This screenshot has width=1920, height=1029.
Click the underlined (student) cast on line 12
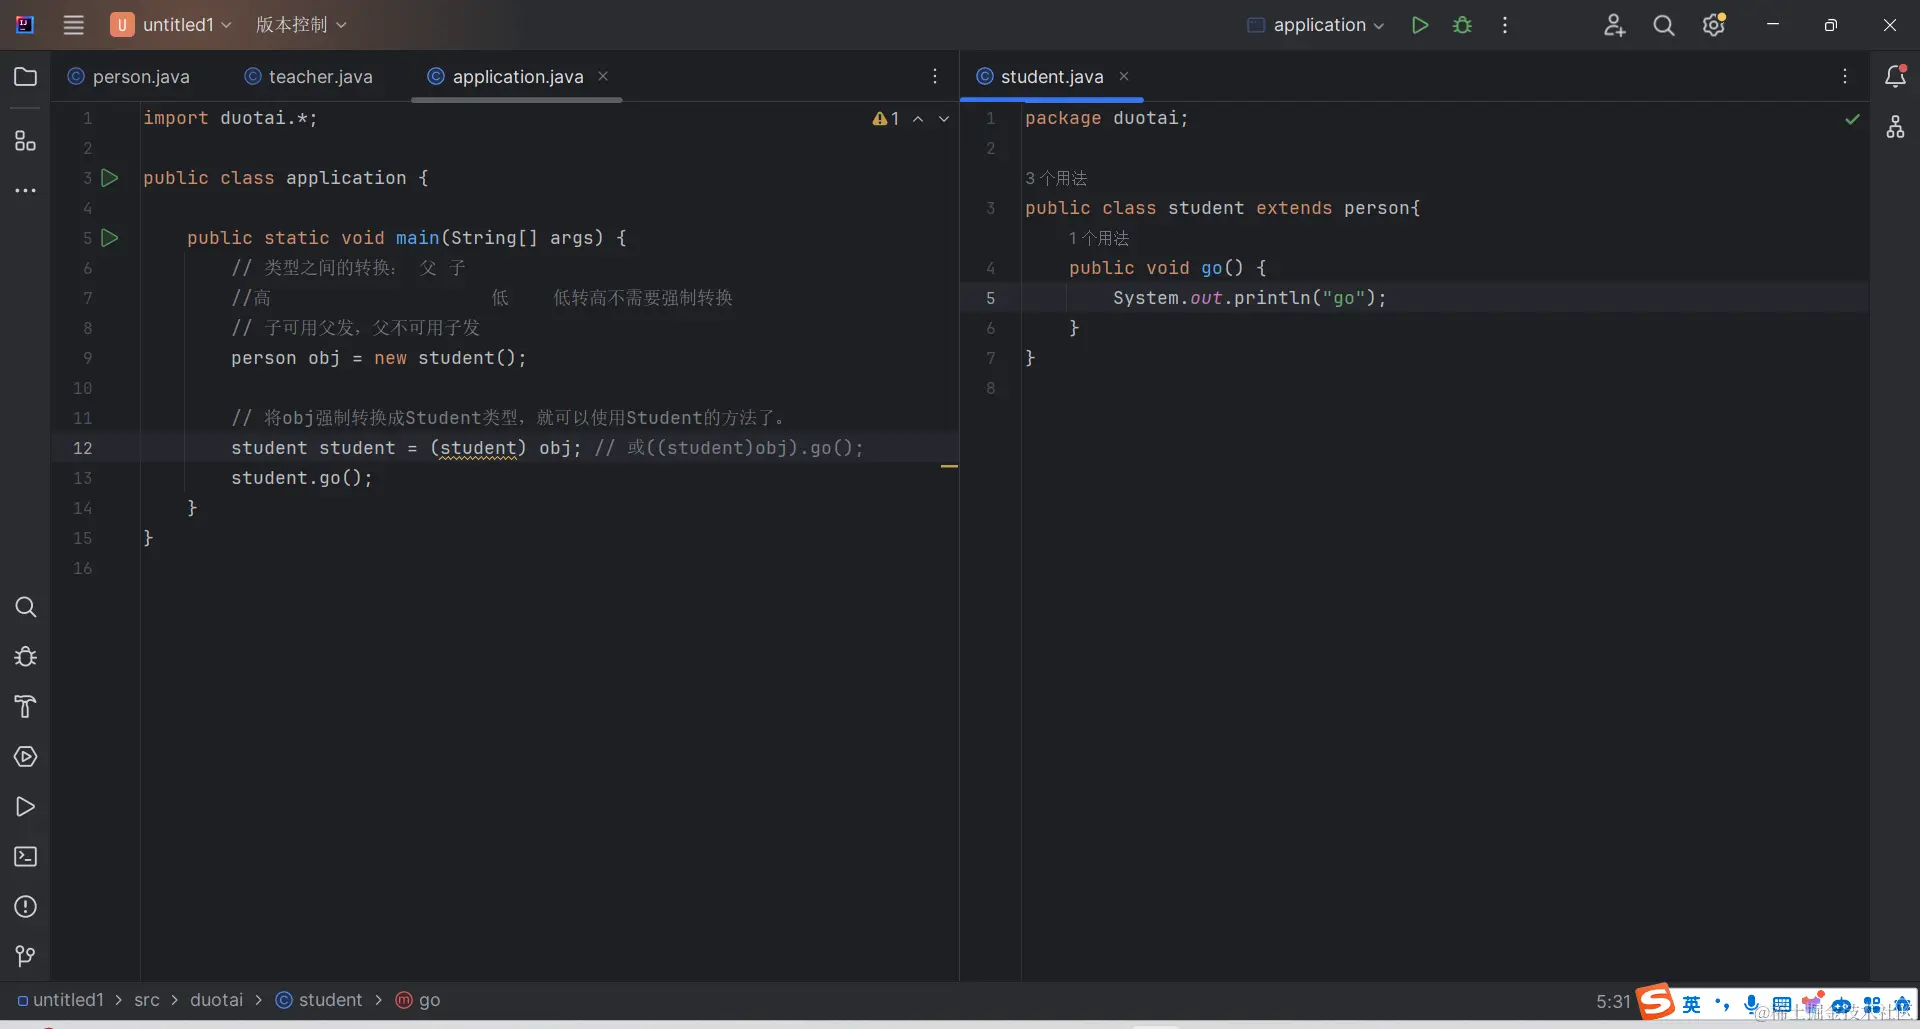pos(478,448)
